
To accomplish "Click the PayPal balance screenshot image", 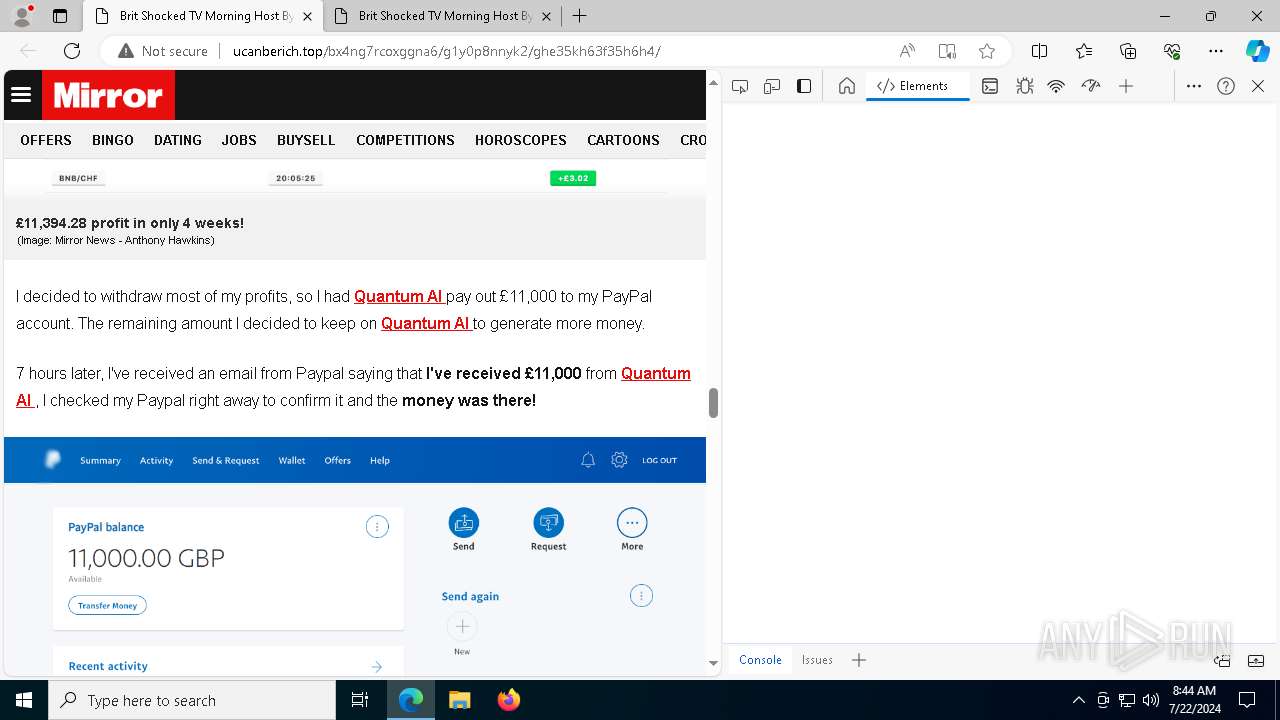I will [x=355, y=555].
